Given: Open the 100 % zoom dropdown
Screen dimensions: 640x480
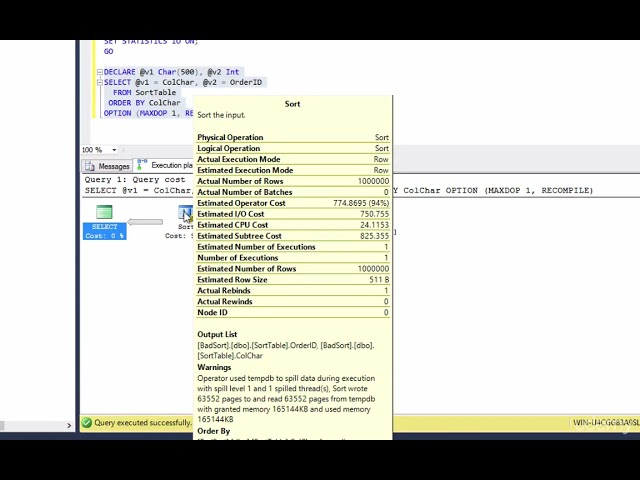Looking at the screenshot, I should pyautogui.click(x=114, y=150).
